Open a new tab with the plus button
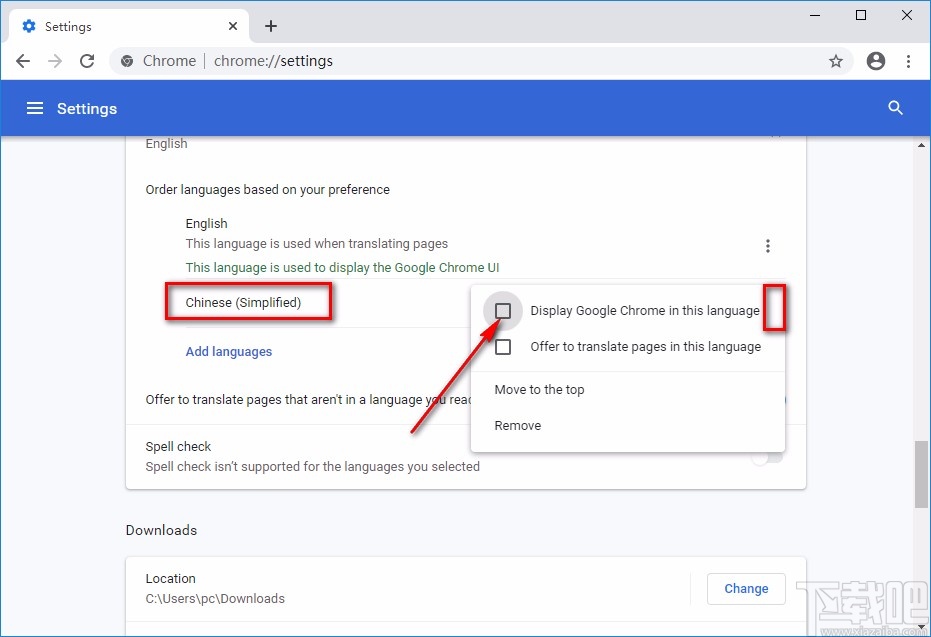The height and width of the screenshot is (637, 931). click(271, 26)
